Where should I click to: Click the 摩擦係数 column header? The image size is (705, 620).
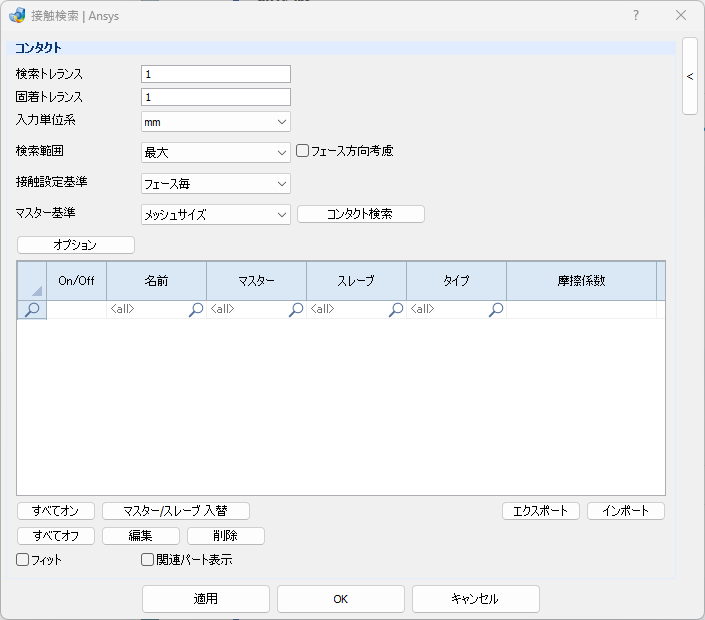(x=581, y=281)
